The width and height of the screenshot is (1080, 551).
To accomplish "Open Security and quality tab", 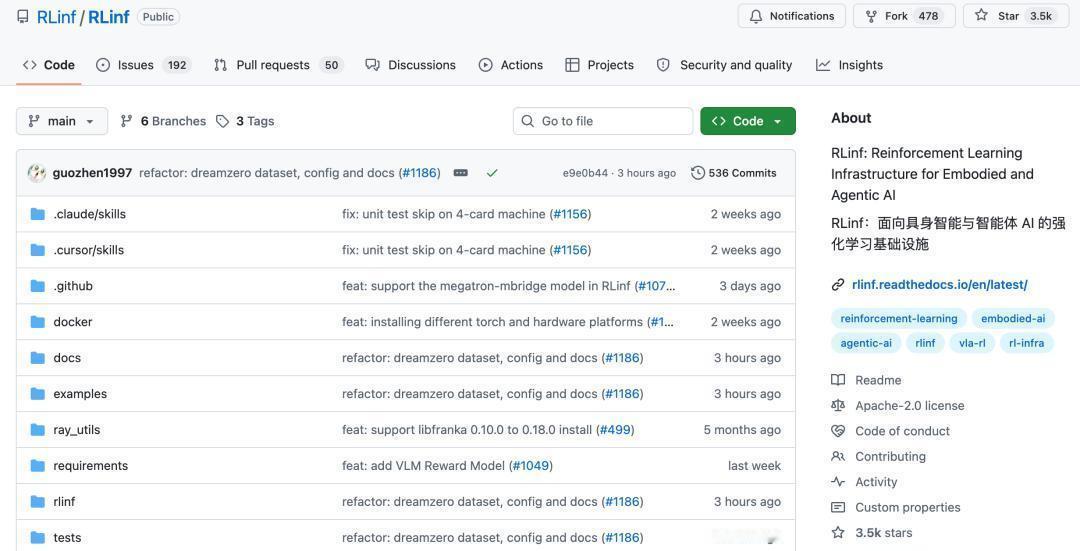I will pos(724,65).
